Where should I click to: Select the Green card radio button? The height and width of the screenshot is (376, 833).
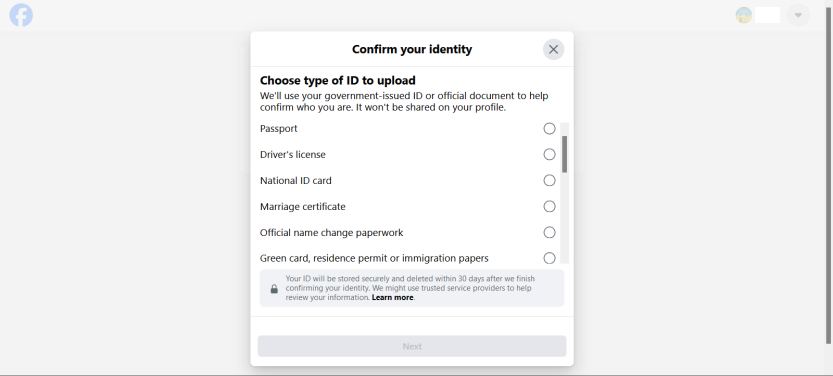coord(549,258)
